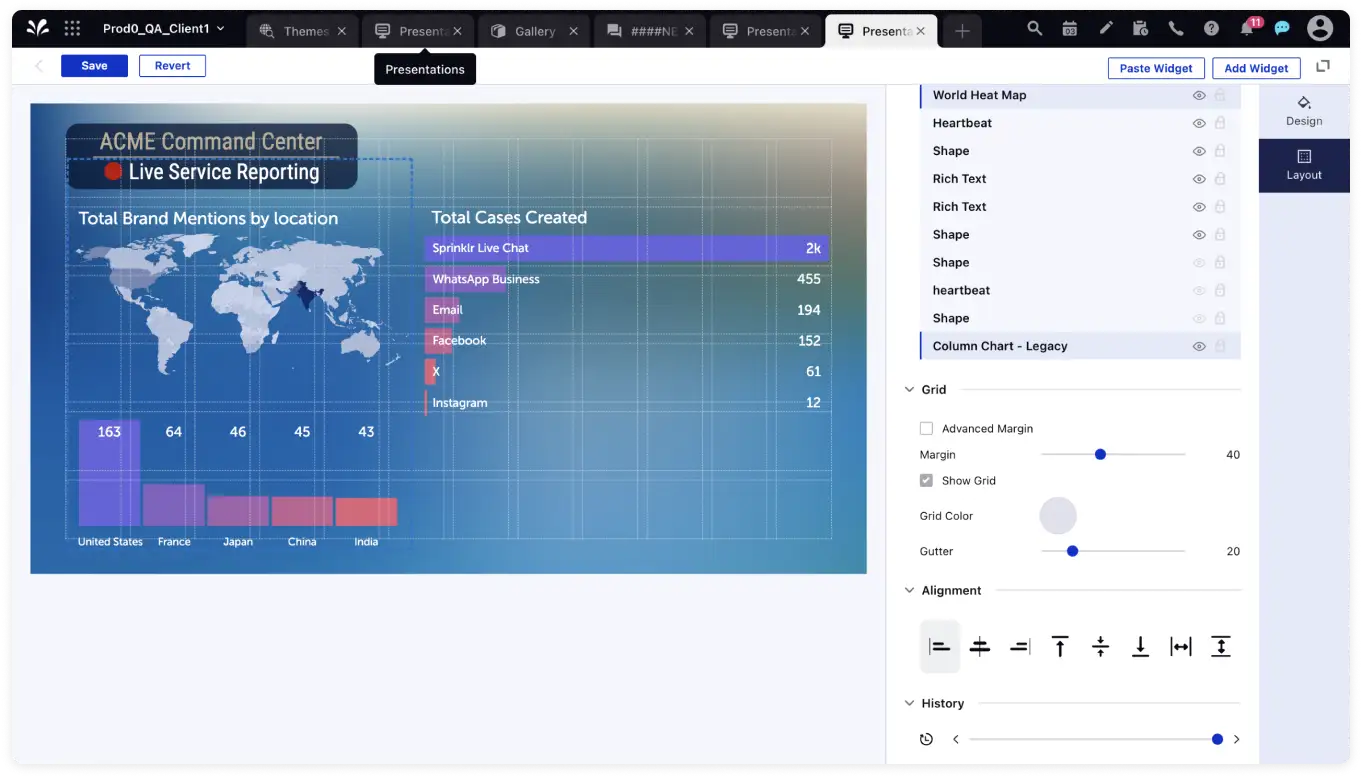Click the pop-out icon beside Add Widget

point(1323,66)
